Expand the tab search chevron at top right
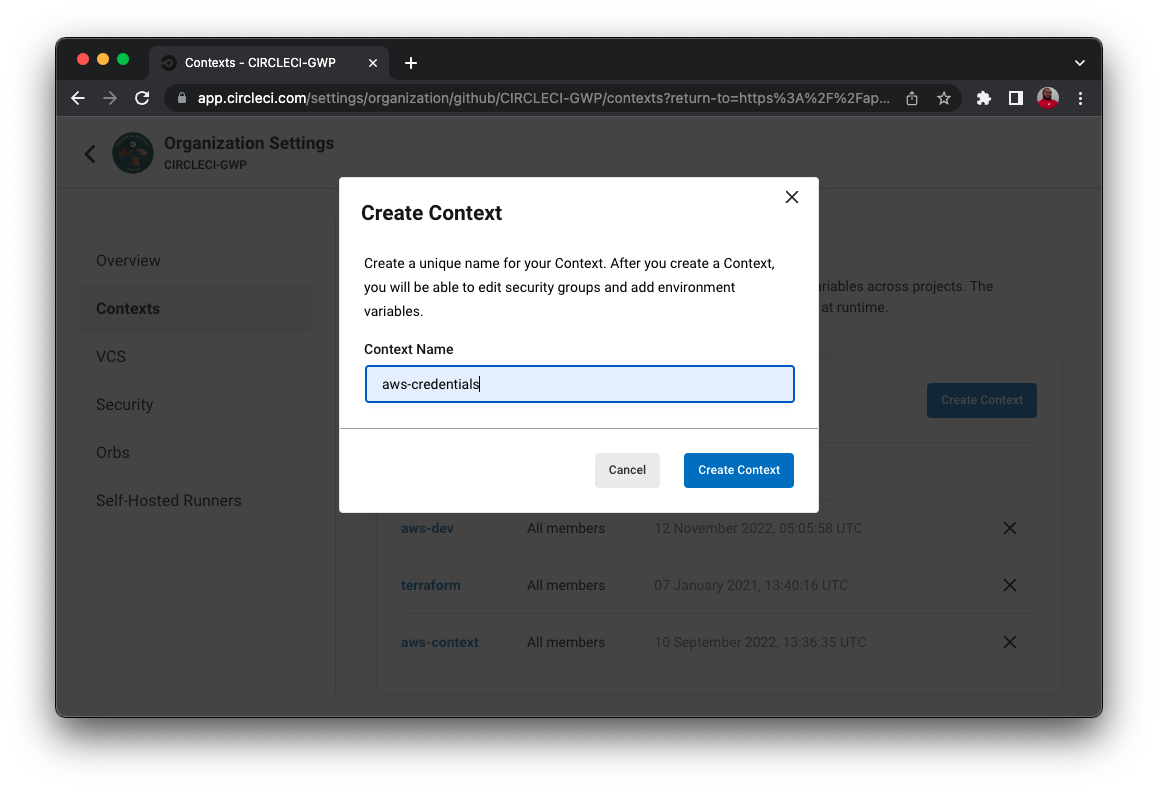The image size is (1158, 791). click(1079, 62)
